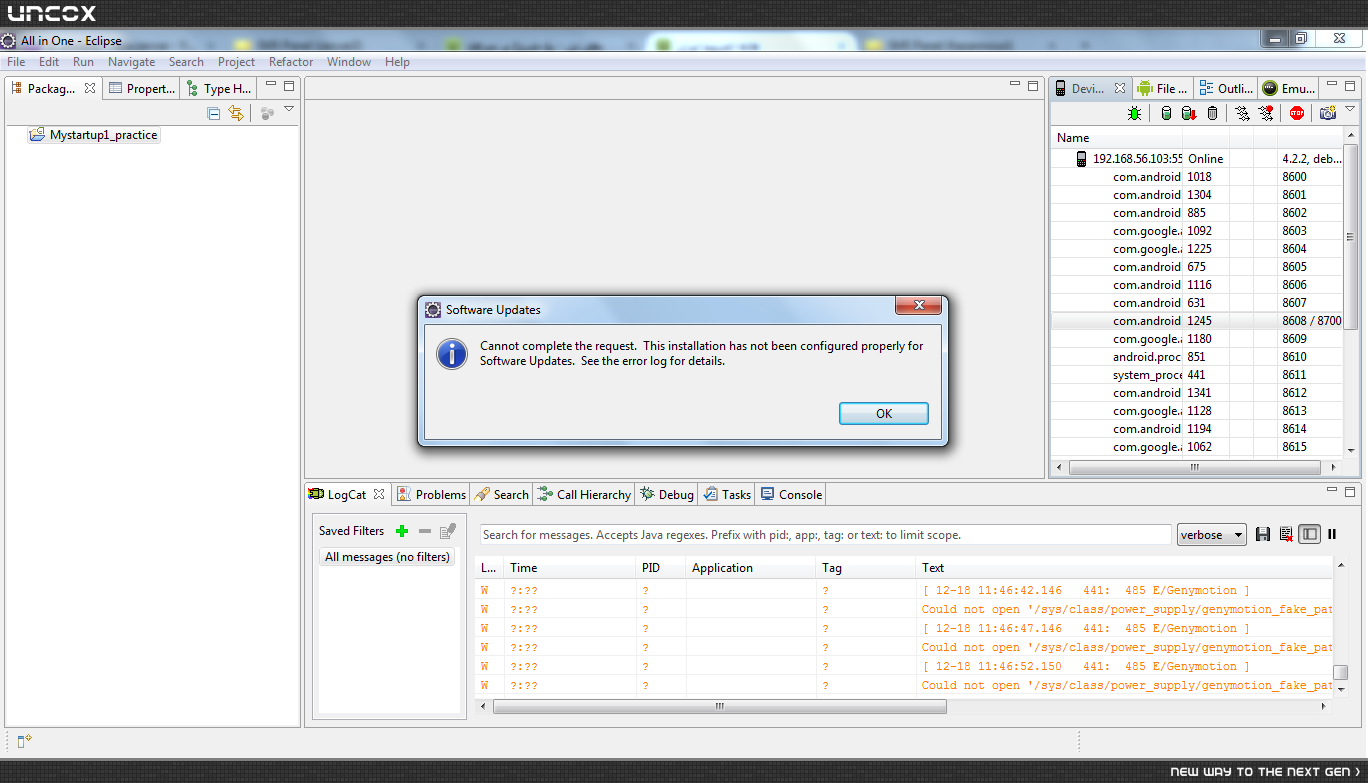Open the Run menu

coord(84,62)
